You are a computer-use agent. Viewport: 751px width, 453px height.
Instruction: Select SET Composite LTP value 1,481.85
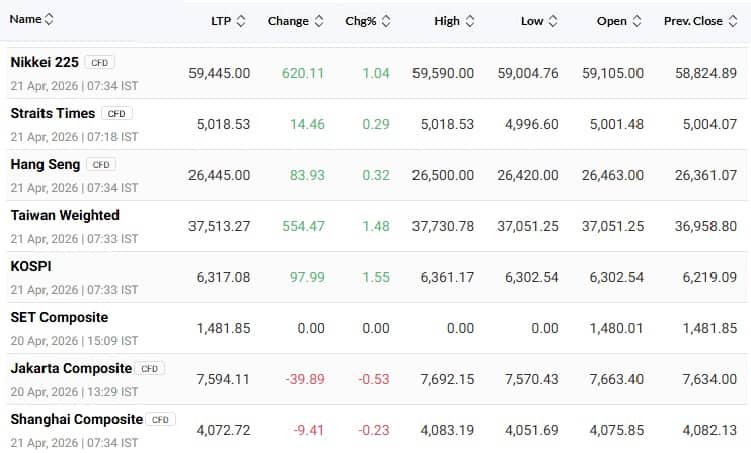223,328
